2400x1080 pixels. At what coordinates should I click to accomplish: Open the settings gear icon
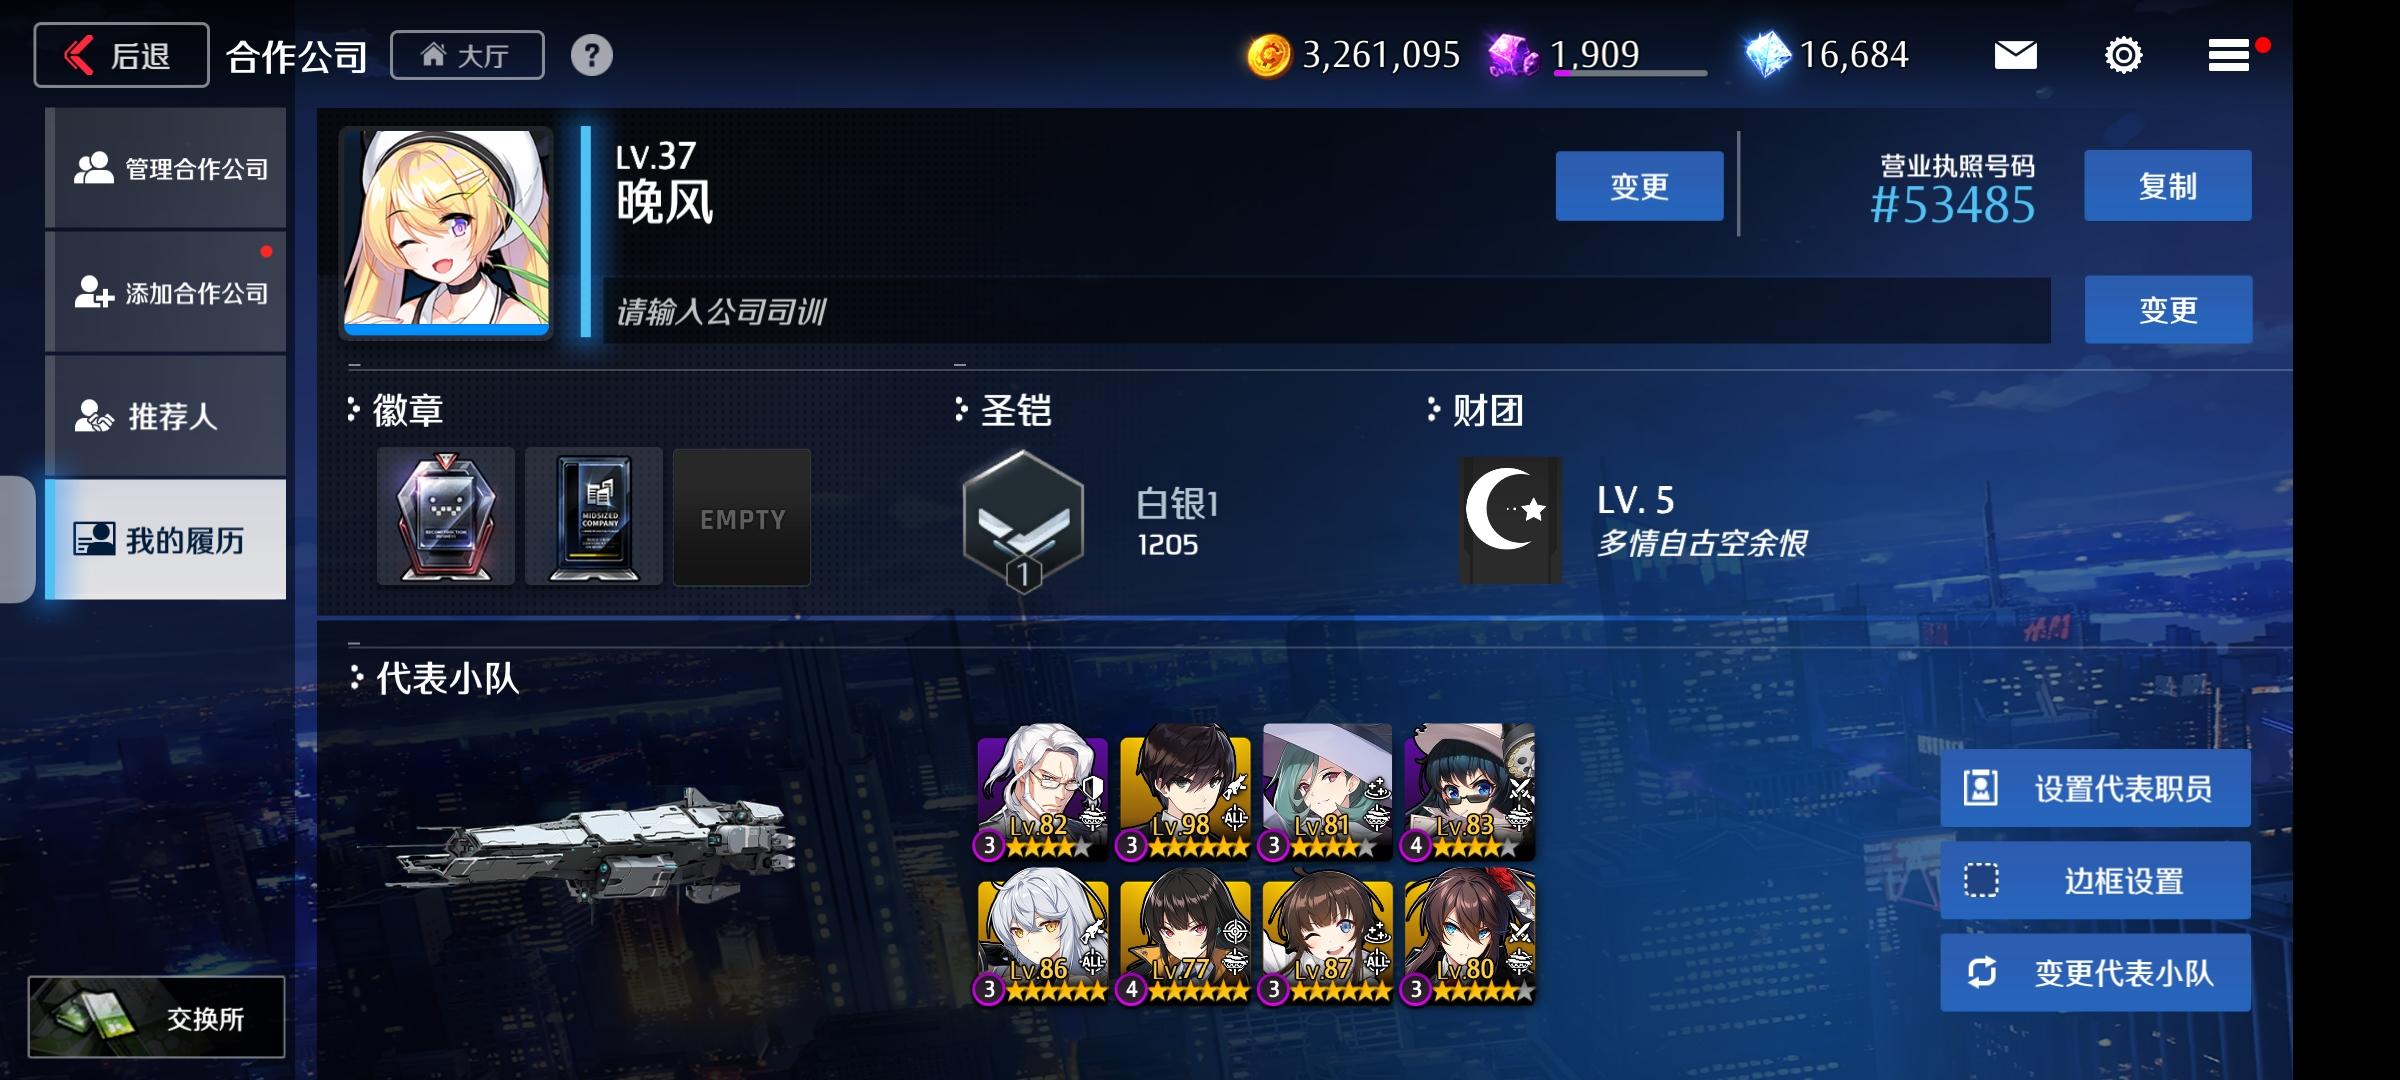coord(2123,55)
